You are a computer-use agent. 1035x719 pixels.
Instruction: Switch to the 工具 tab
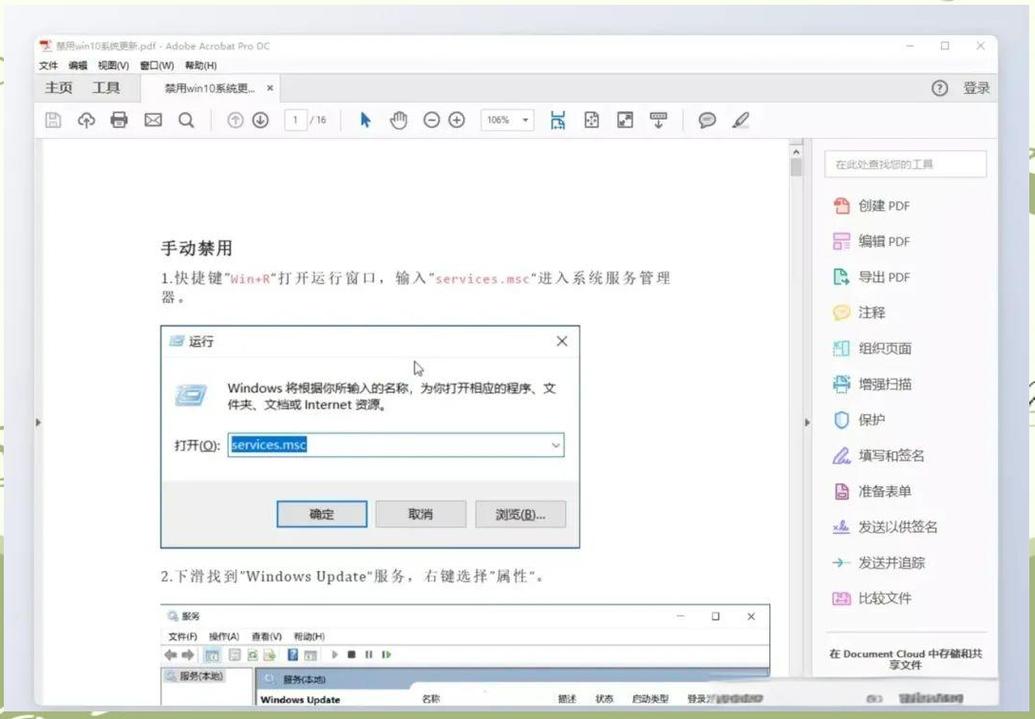(106, 88)
